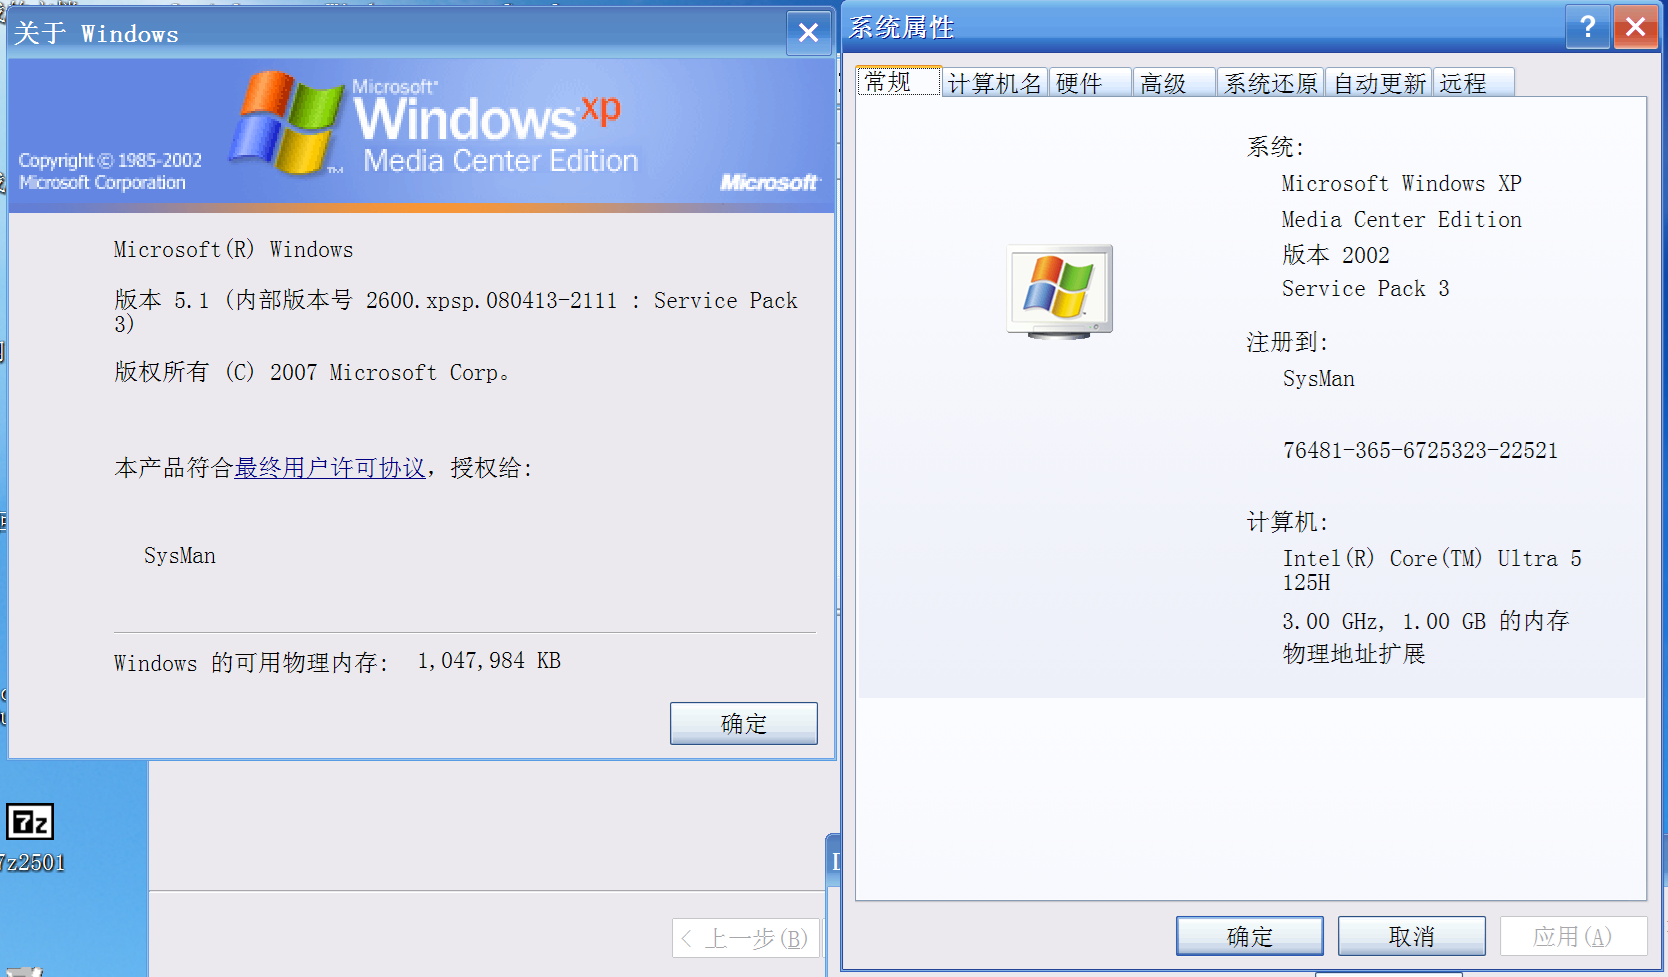The image size is (1668, 977).
Task: Click the 上一步(B) back button
Action: pyautogui.click(x=745, y=938)
